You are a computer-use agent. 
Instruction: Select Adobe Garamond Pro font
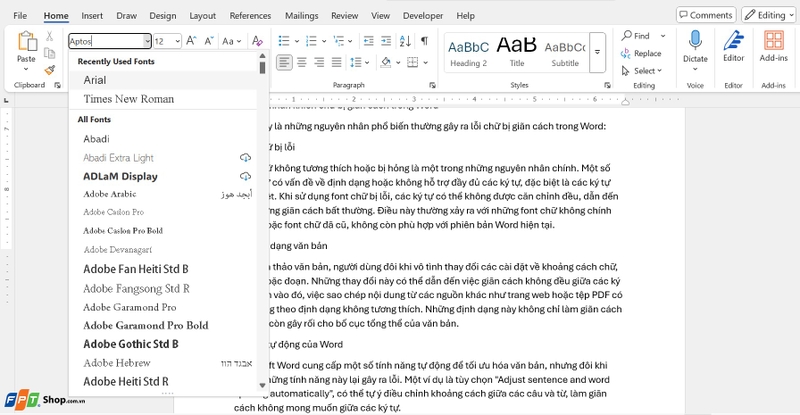(163, 307)
